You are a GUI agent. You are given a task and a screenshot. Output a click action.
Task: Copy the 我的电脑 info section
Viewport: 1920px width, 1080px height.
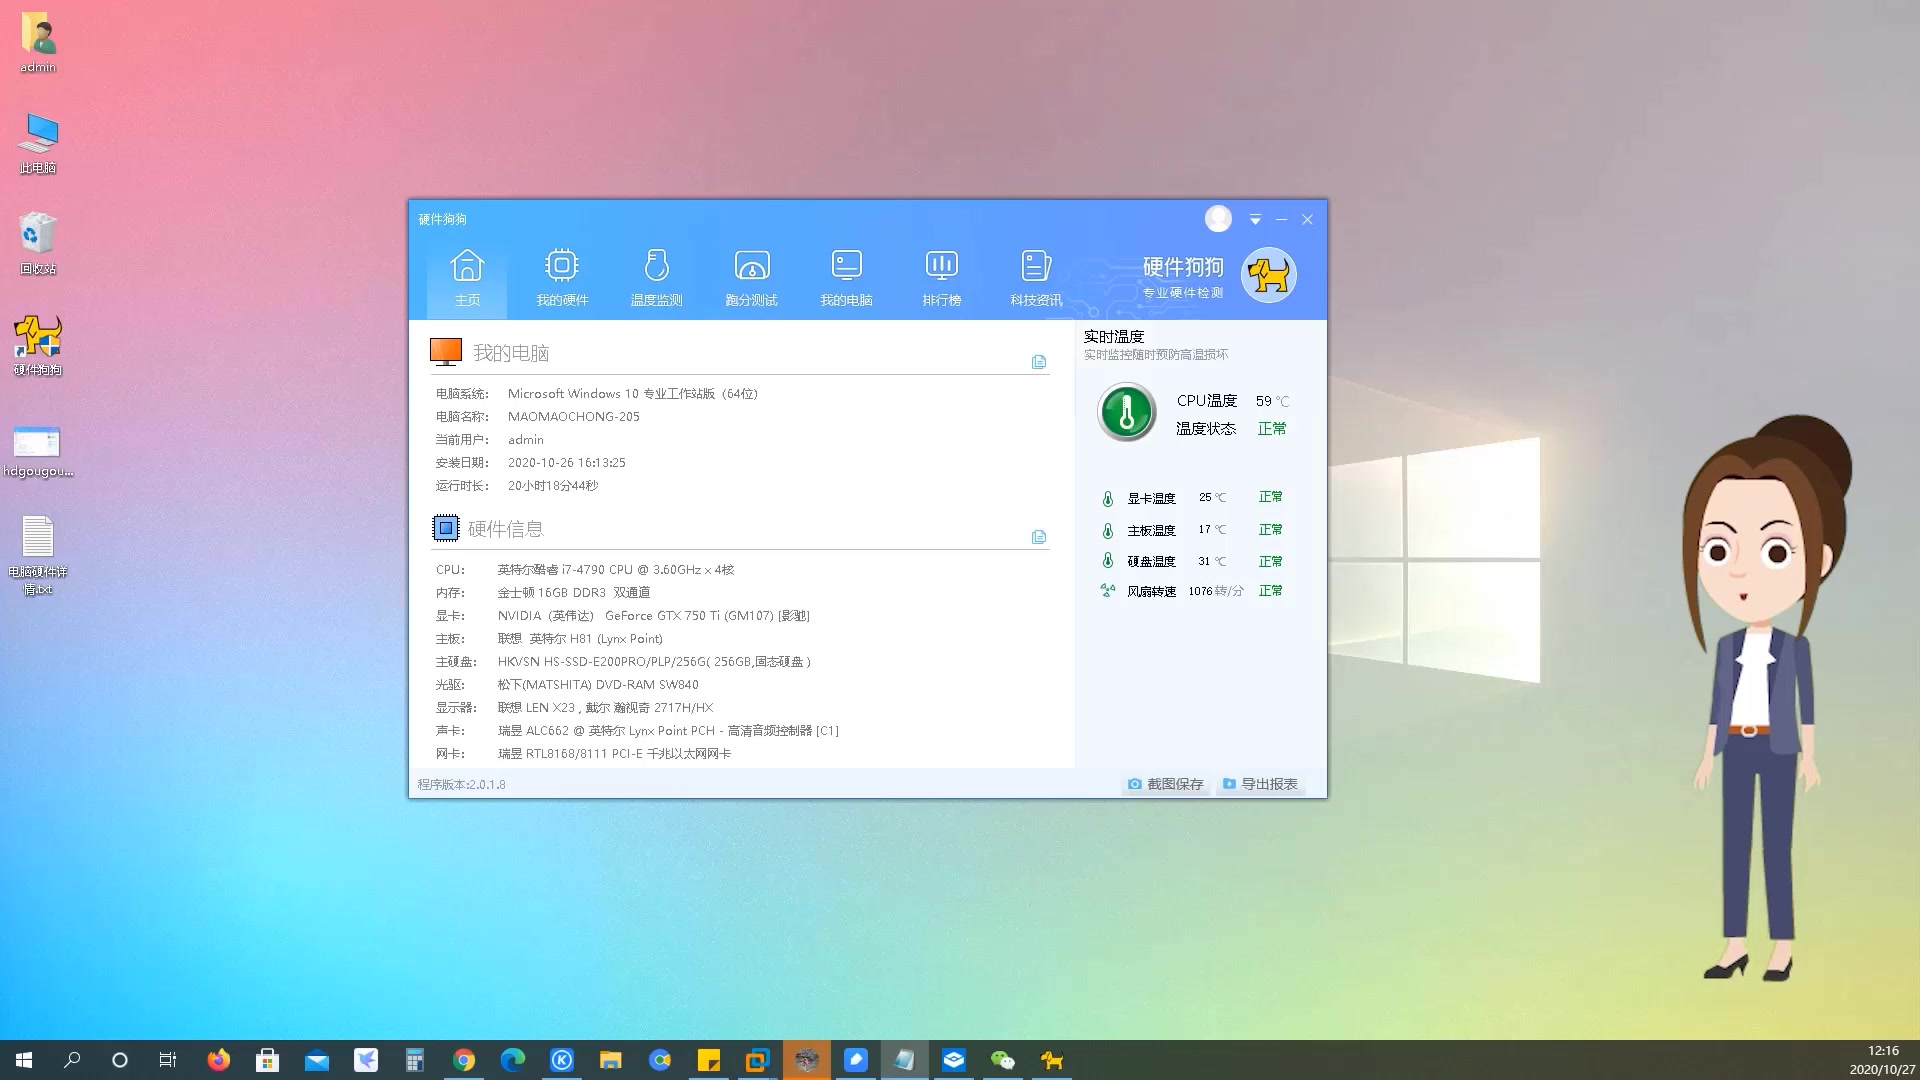(x=1038, y=362)
